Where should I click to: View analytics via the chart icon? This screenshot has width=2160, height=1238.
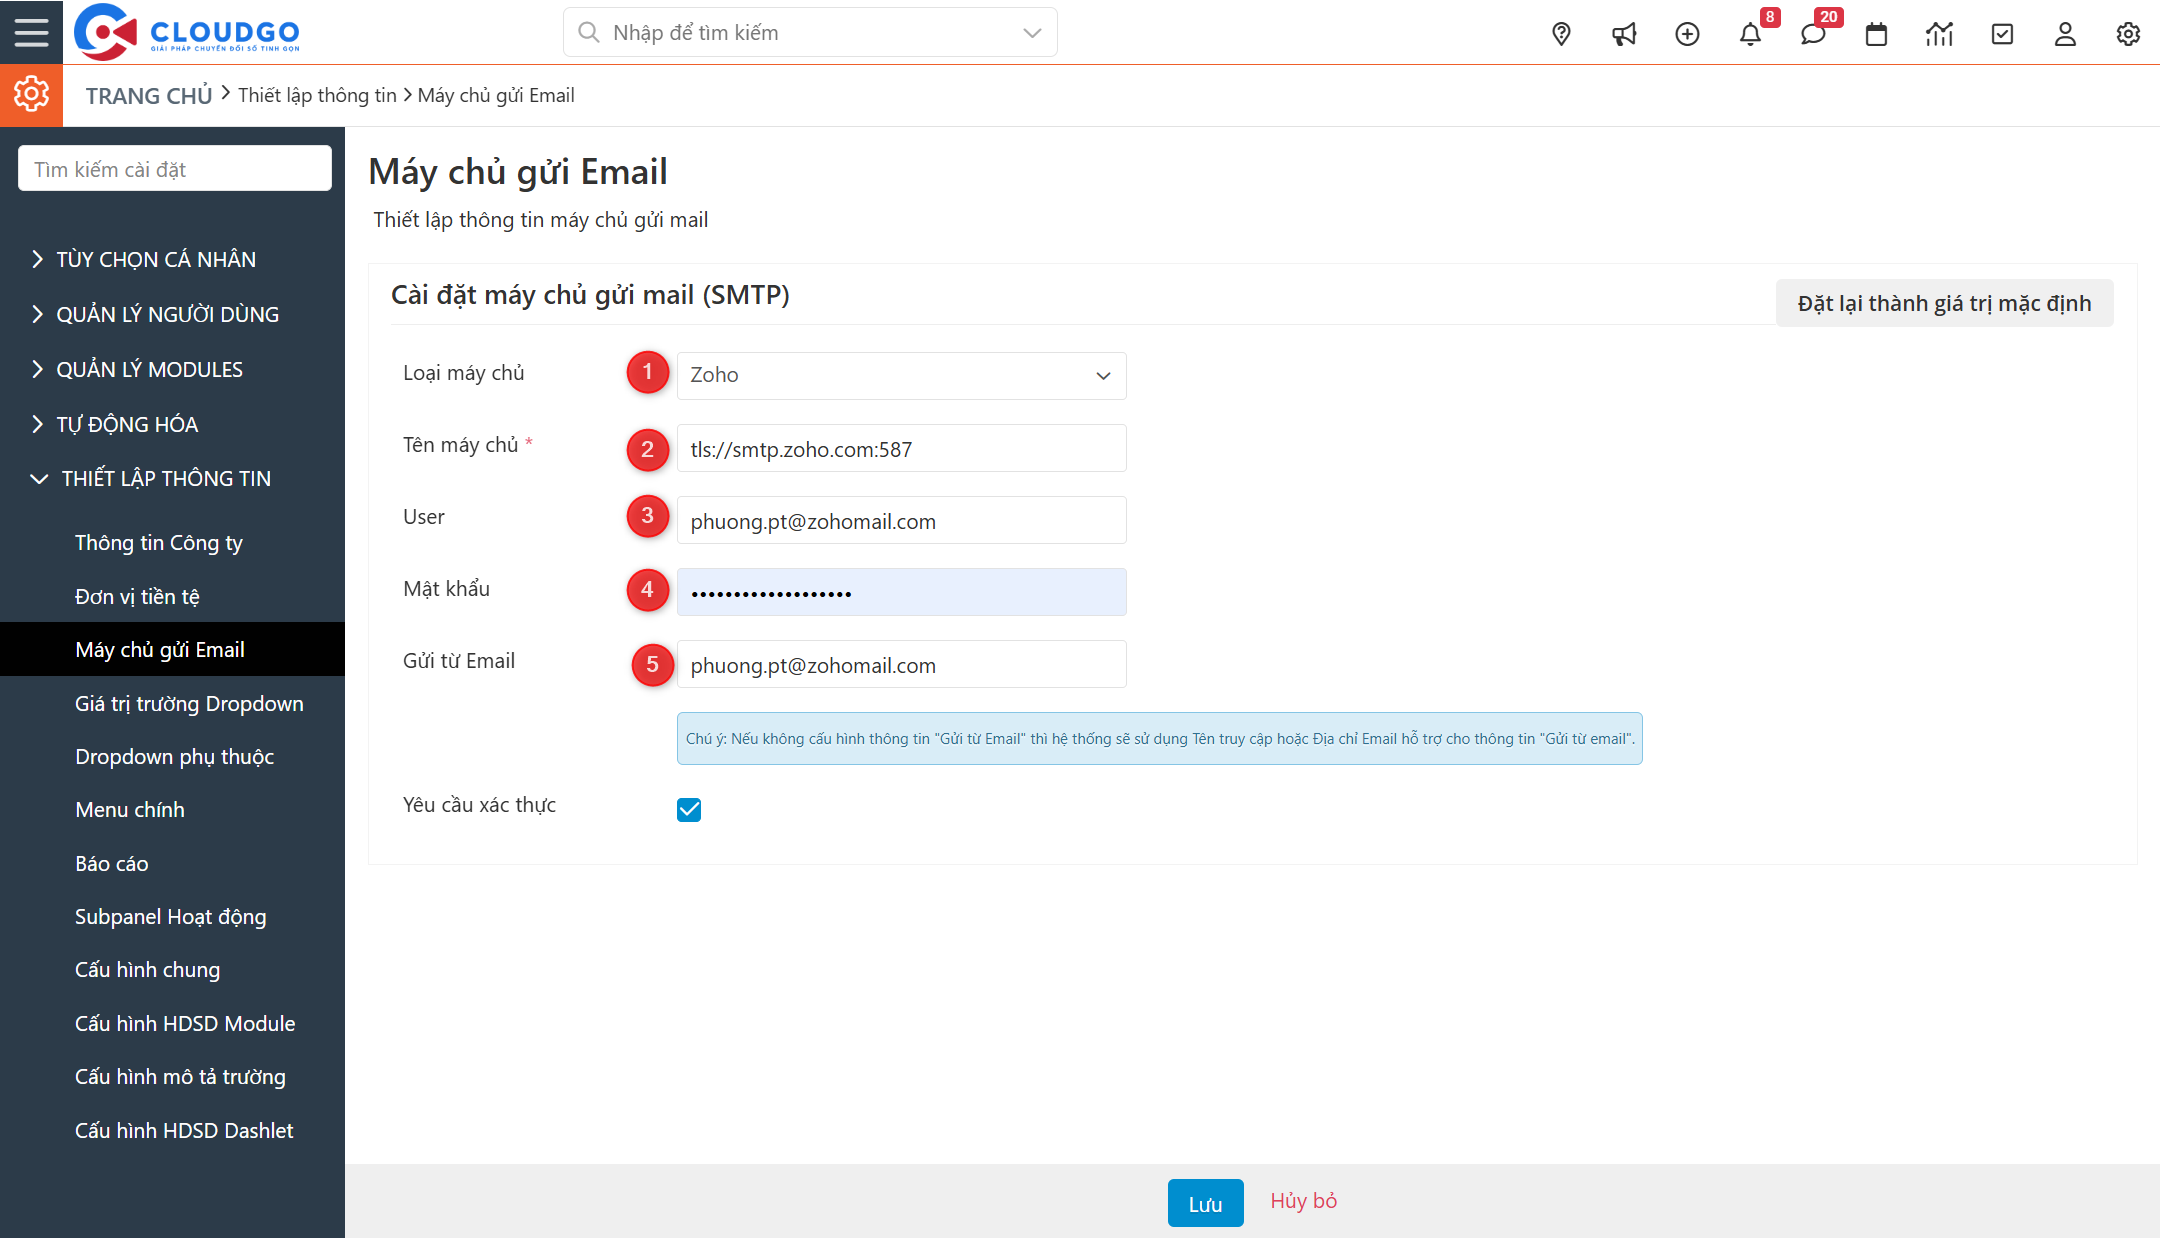(x=1939, y=33)
